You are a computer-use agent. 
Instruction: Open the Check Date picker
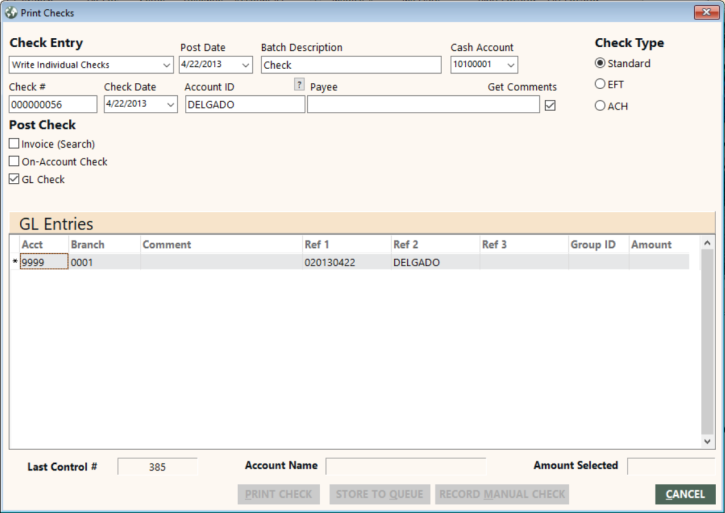170,105
